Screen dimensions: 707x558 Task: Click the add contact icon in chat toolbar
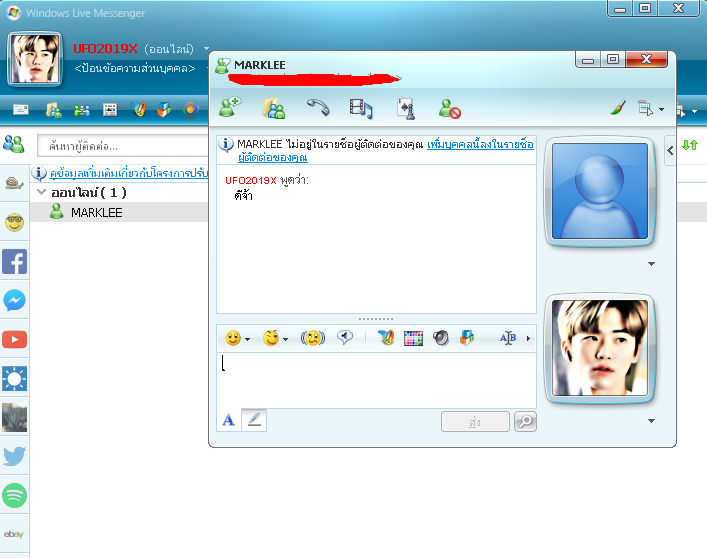pyautogui.click(x=230, y=108)
